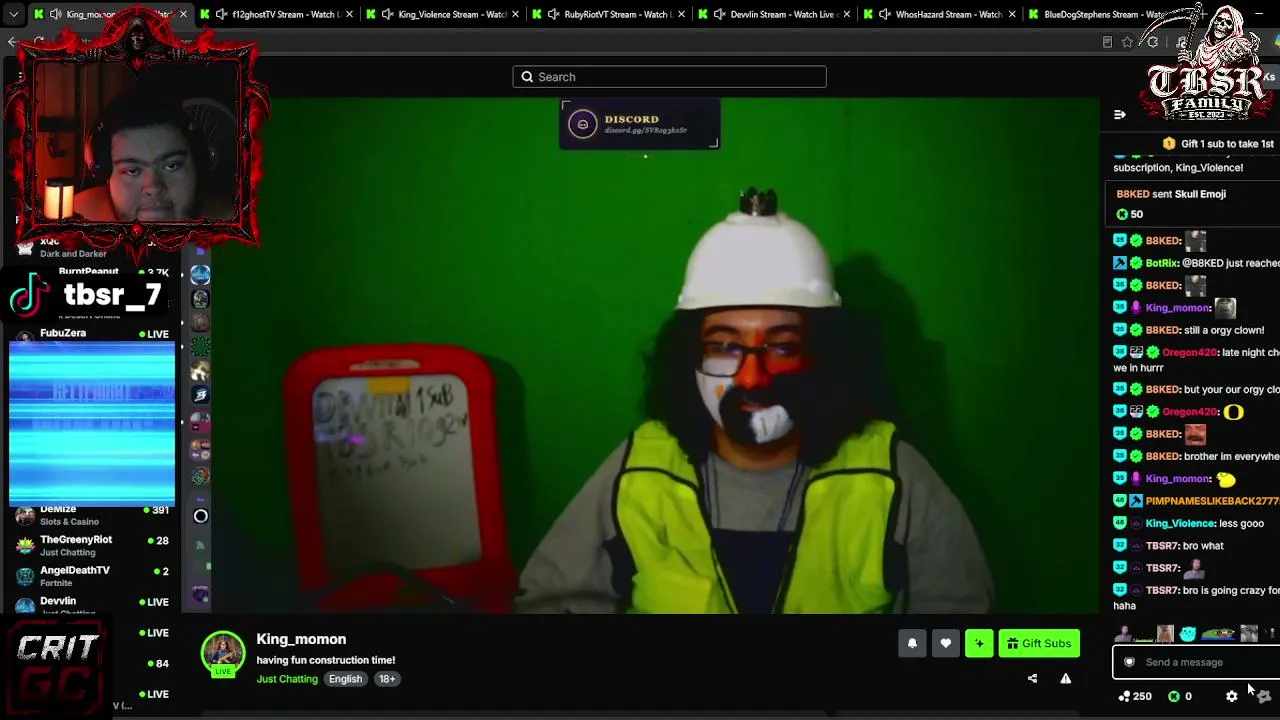
Task: Click Oregon420 username on late night message
Action: tap(1188, 352)
